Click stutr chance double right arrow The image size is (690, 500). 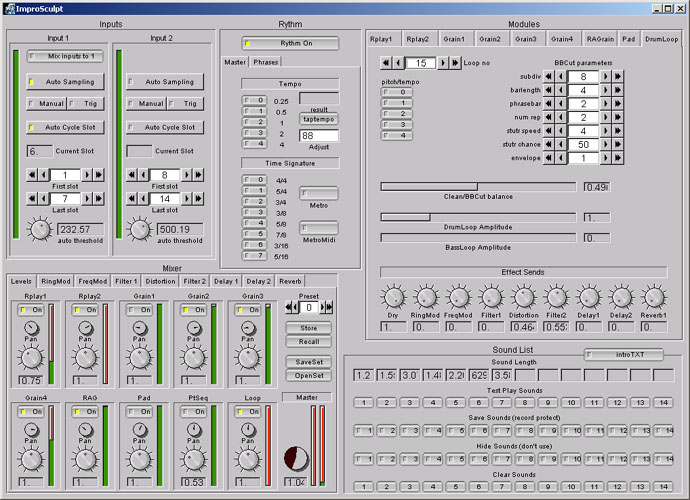coord(618,144)
